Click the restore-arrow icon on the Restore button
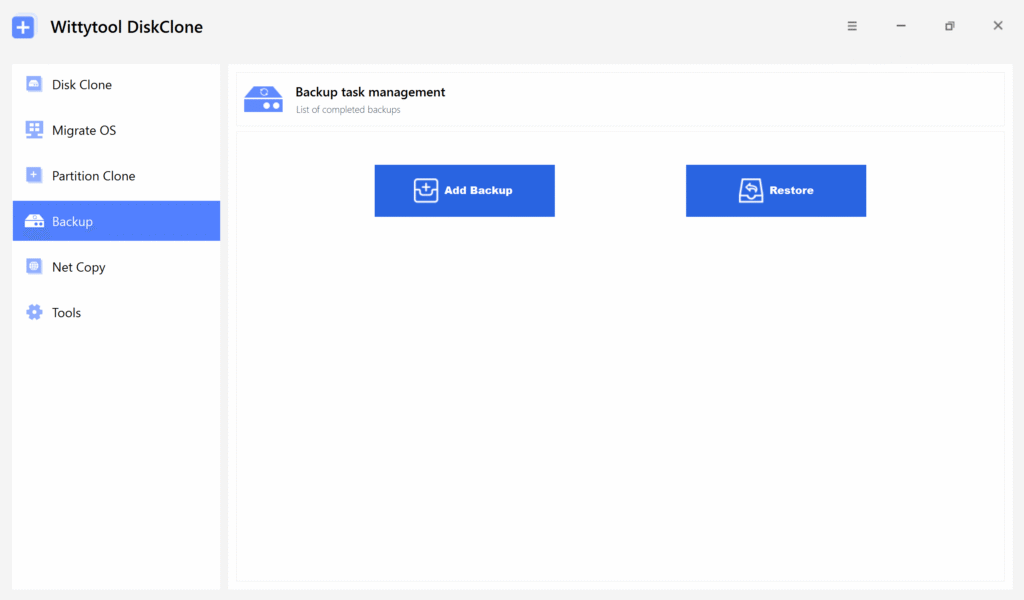 click(x=750, y=191)
